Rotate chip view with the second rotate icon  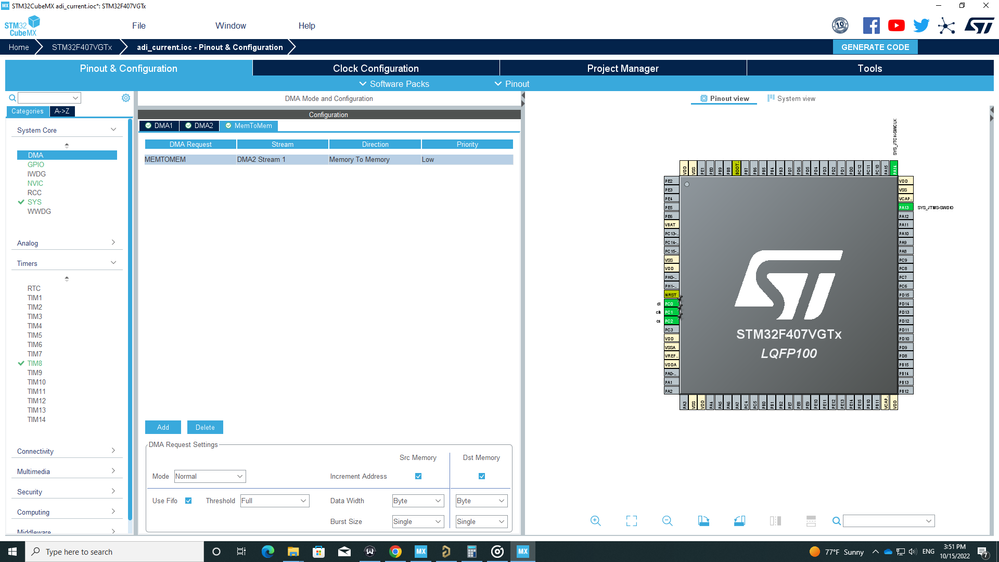click(739, 521)
